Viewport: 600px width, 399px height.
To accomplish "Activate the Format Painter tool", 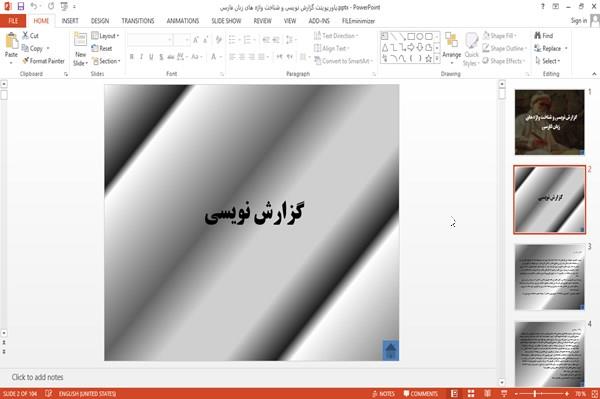I will [x=43, y=61].
